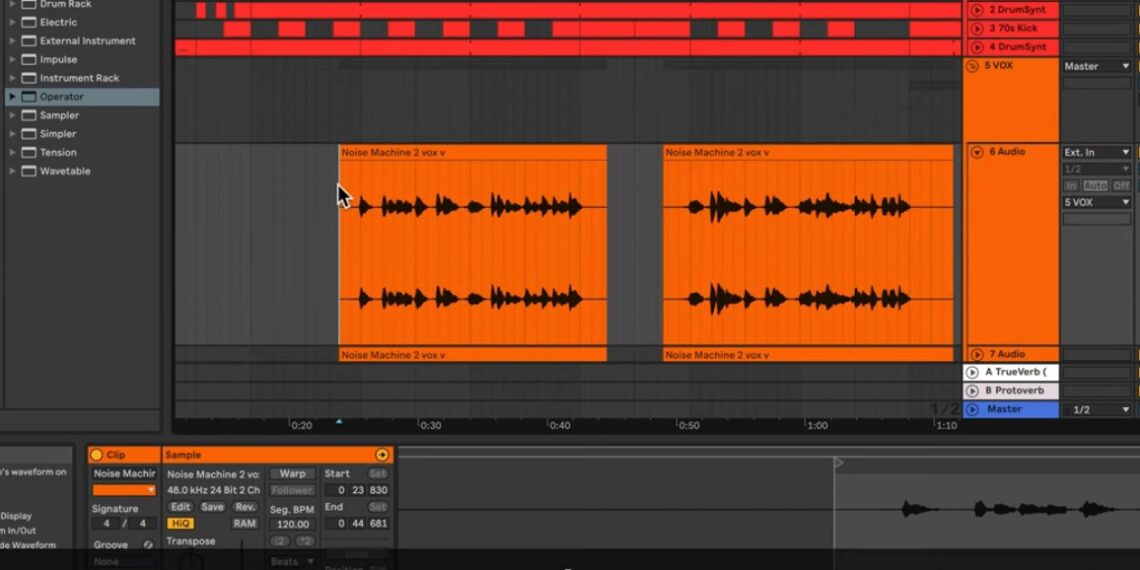Image resolution: width=1140 pixels, height=570 pixels.
Task: Click the 5 VOX track fold button
Action: coord(972,66)
